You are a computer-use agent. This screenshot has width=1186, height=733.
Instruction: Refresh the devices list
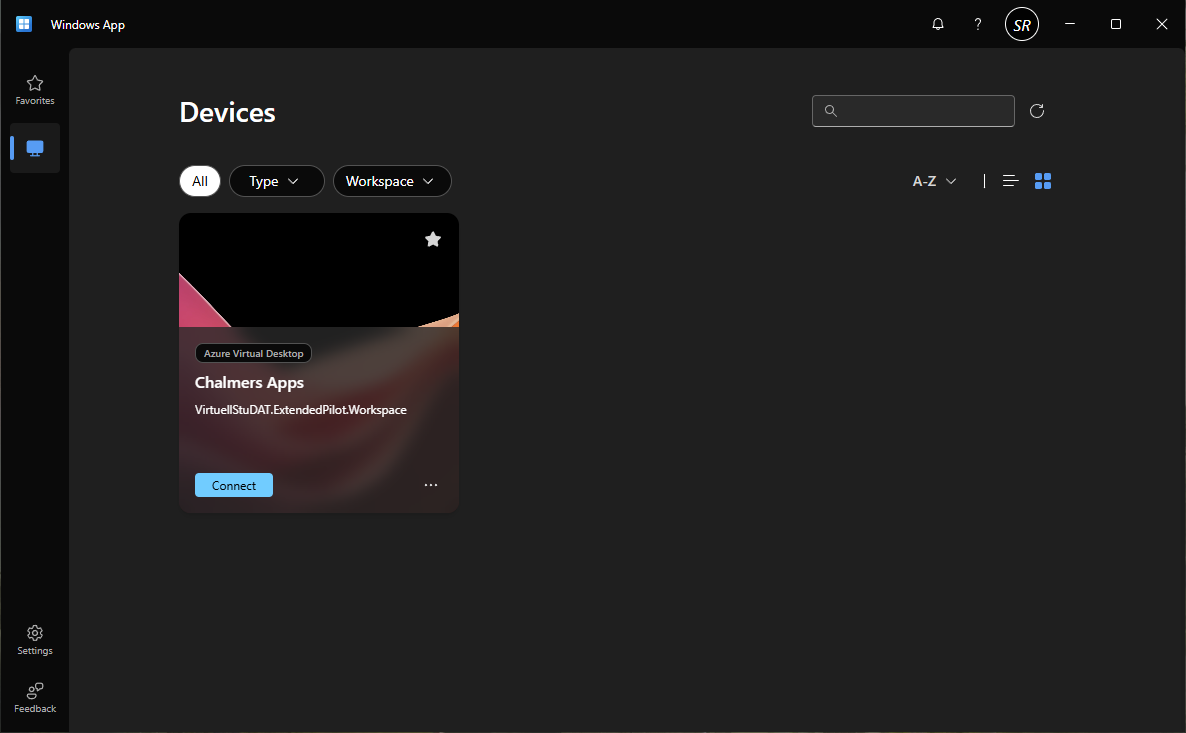(1037, 111)
